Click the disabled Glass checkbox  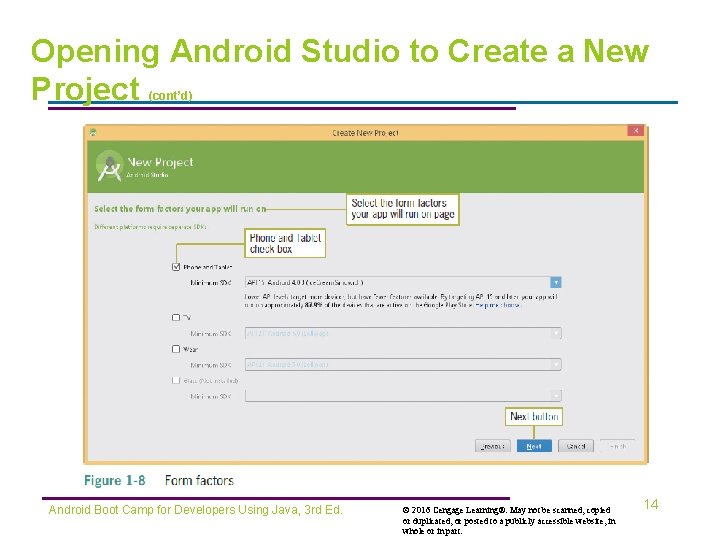176,380
